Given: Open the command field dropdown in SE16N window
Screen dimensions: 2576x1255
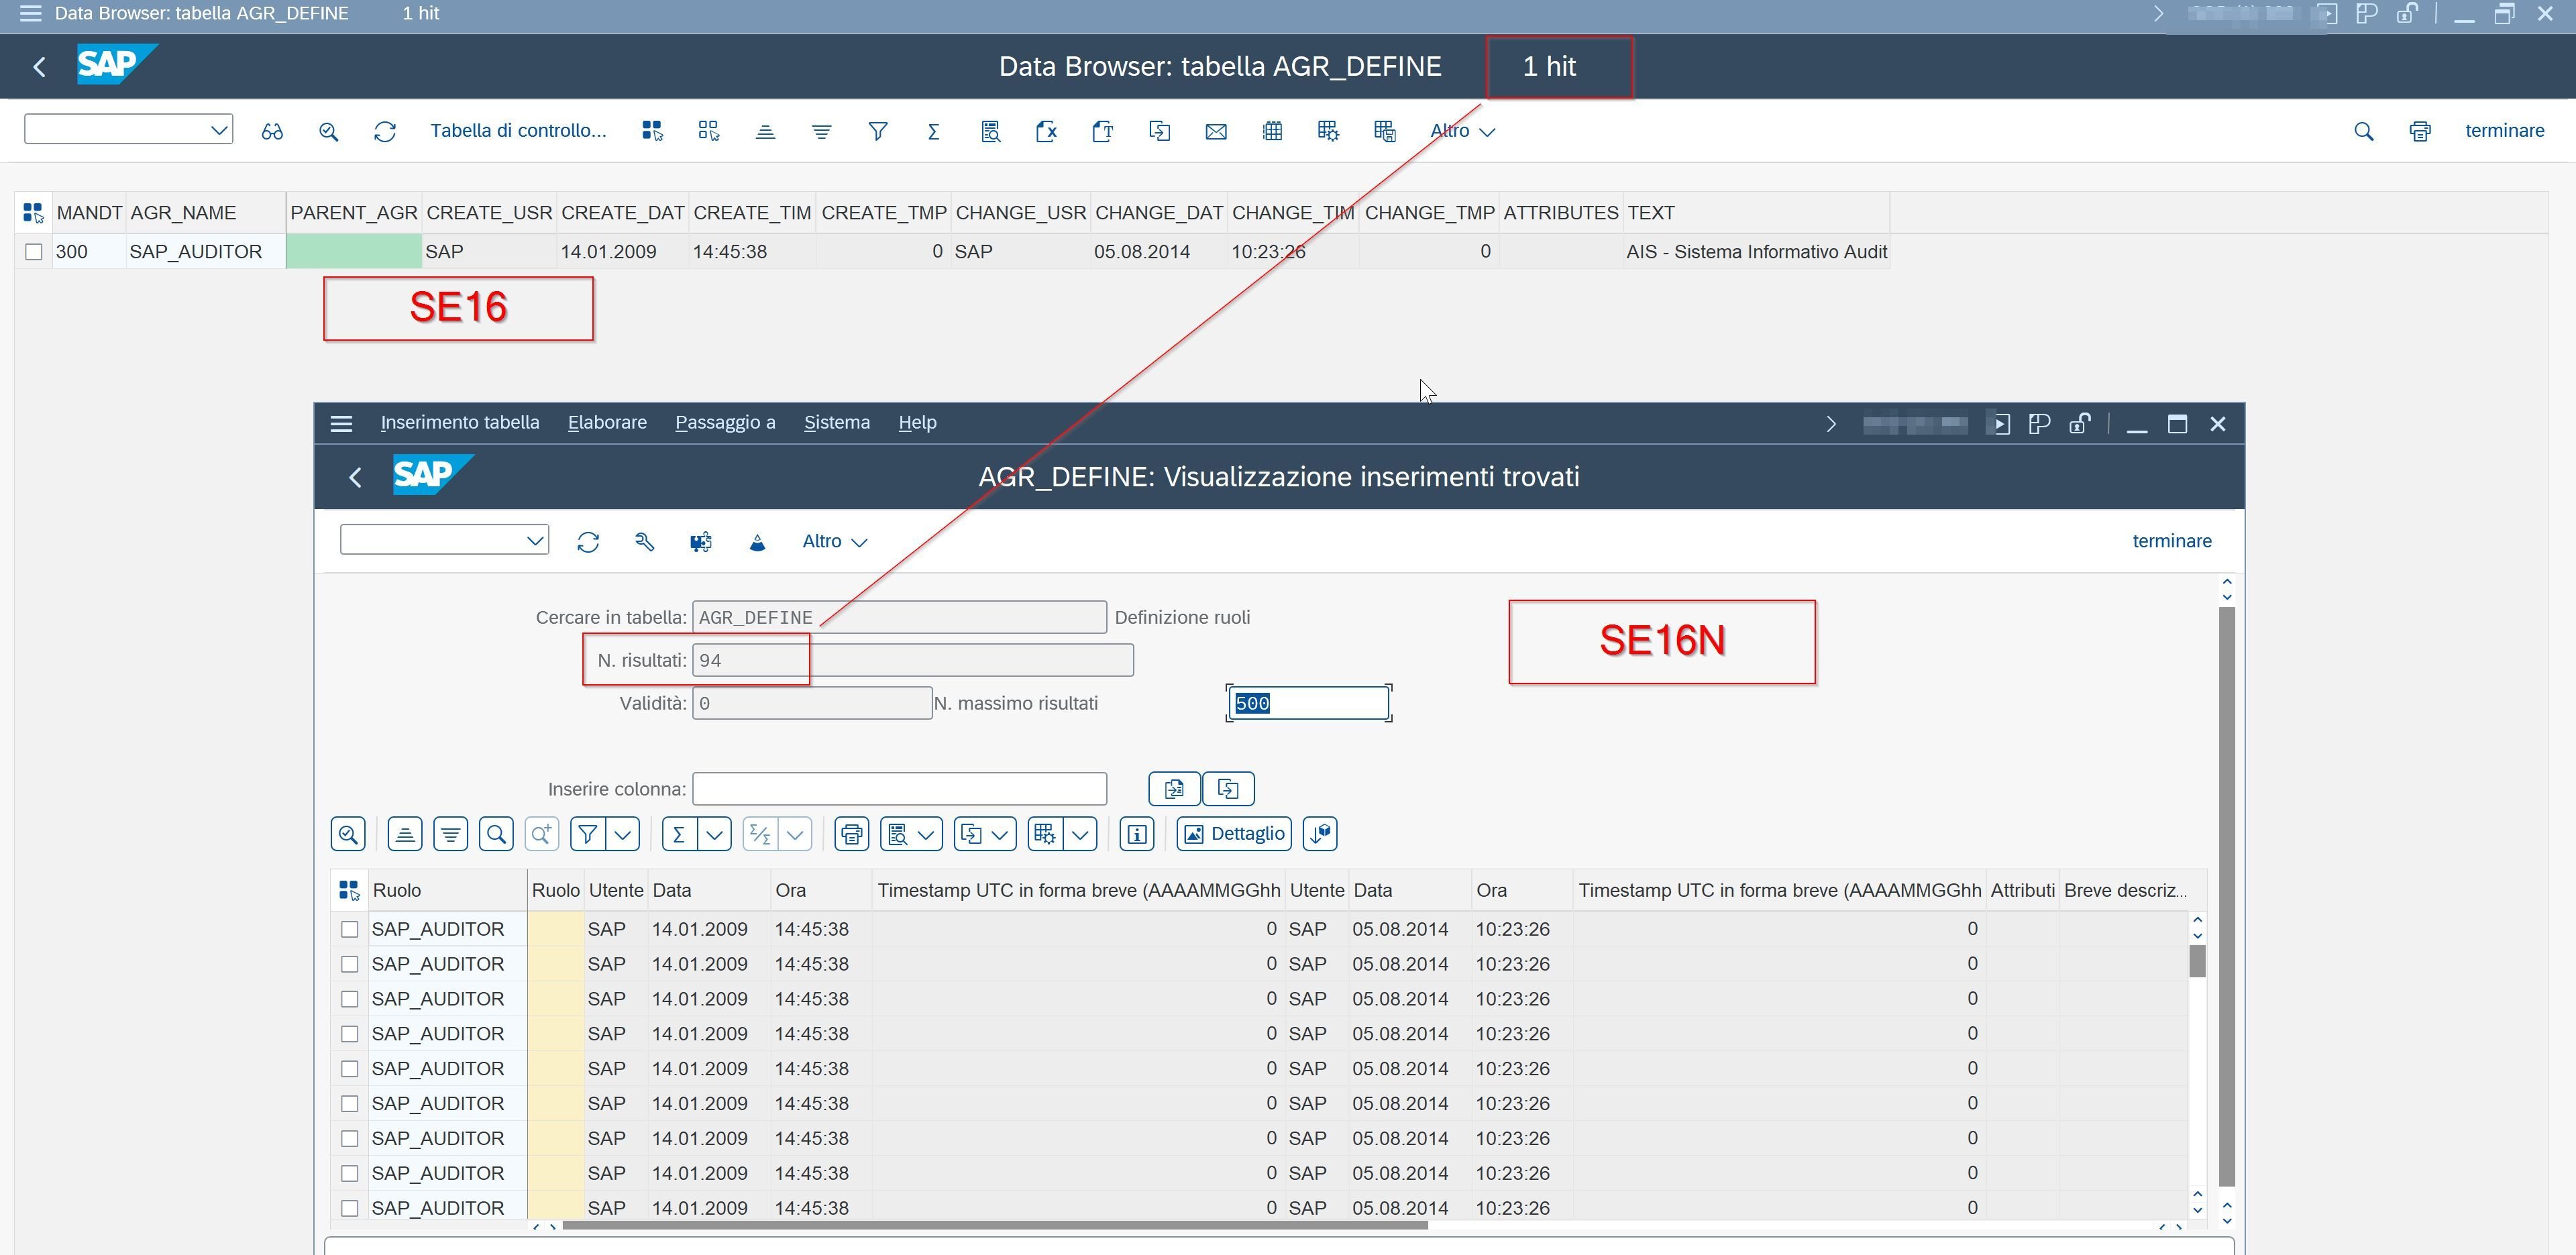Looking at the screenshot, I should (535, 540).
